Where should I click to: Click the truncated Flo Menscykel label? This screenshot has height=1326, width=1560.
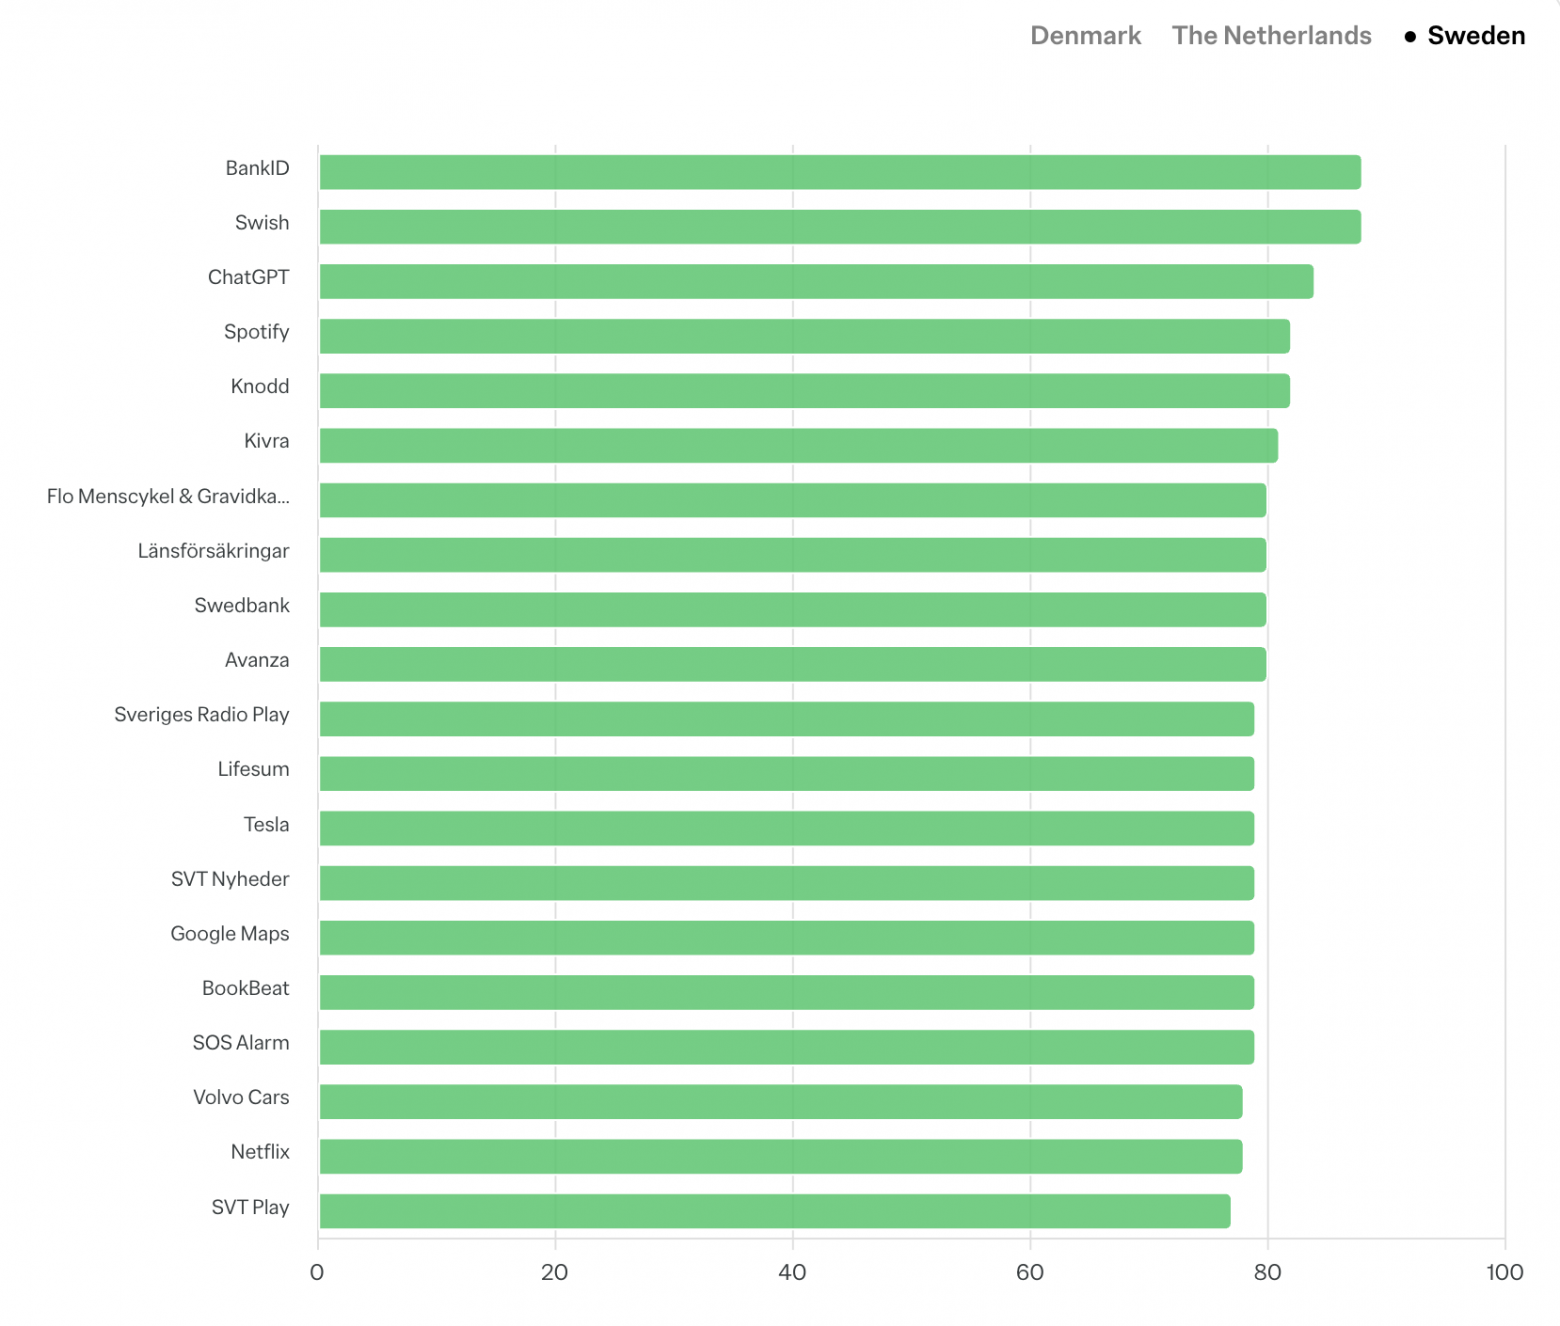[168, 496]
